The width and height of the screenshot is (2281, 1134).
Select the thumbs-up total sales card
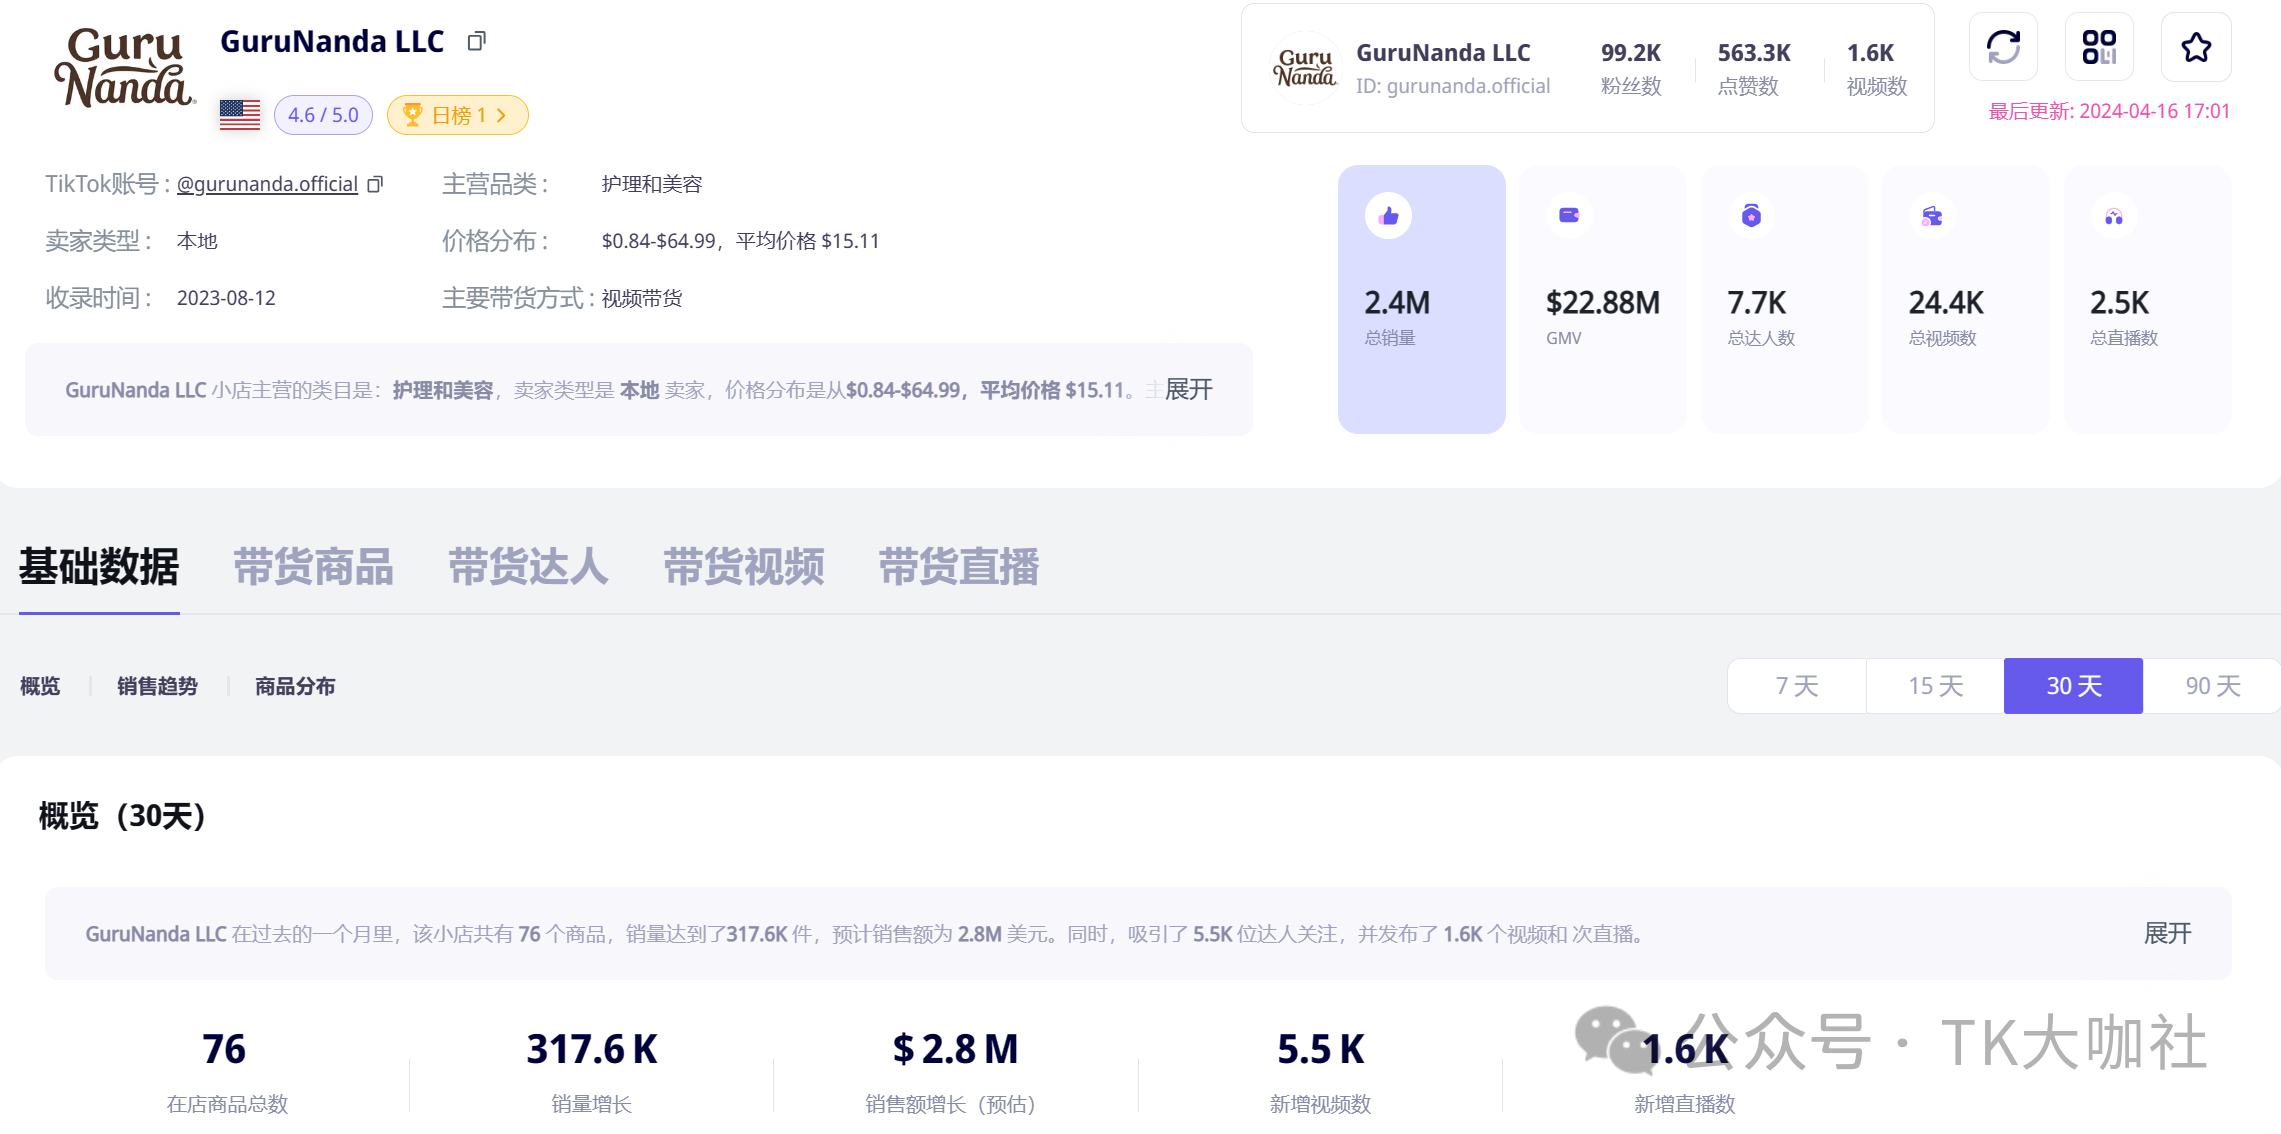click(x=1421, y=298)
